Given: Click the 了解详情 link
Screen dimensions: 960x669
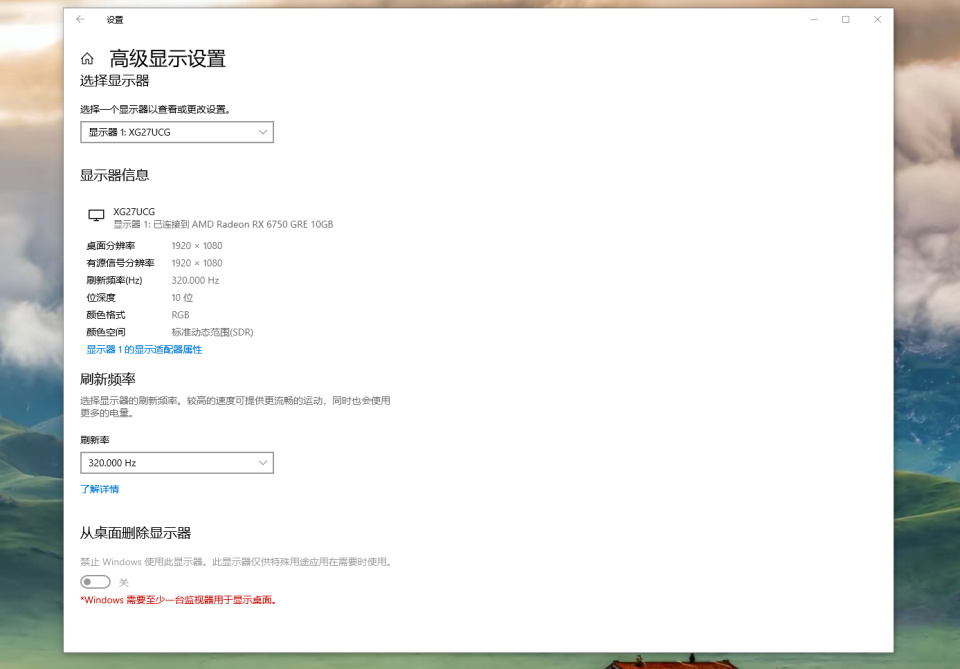Looking at the screenshot, I should coord(99,489).
